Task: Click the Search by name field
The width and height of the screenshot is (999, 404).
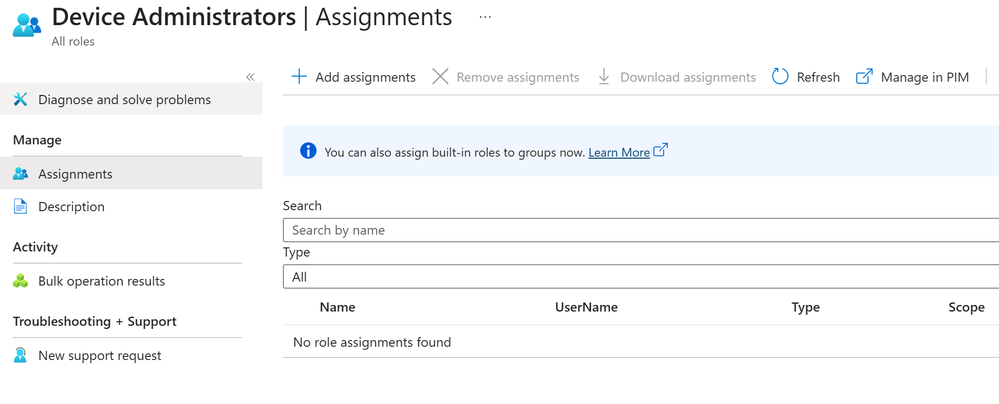Action: coord(640,230)
